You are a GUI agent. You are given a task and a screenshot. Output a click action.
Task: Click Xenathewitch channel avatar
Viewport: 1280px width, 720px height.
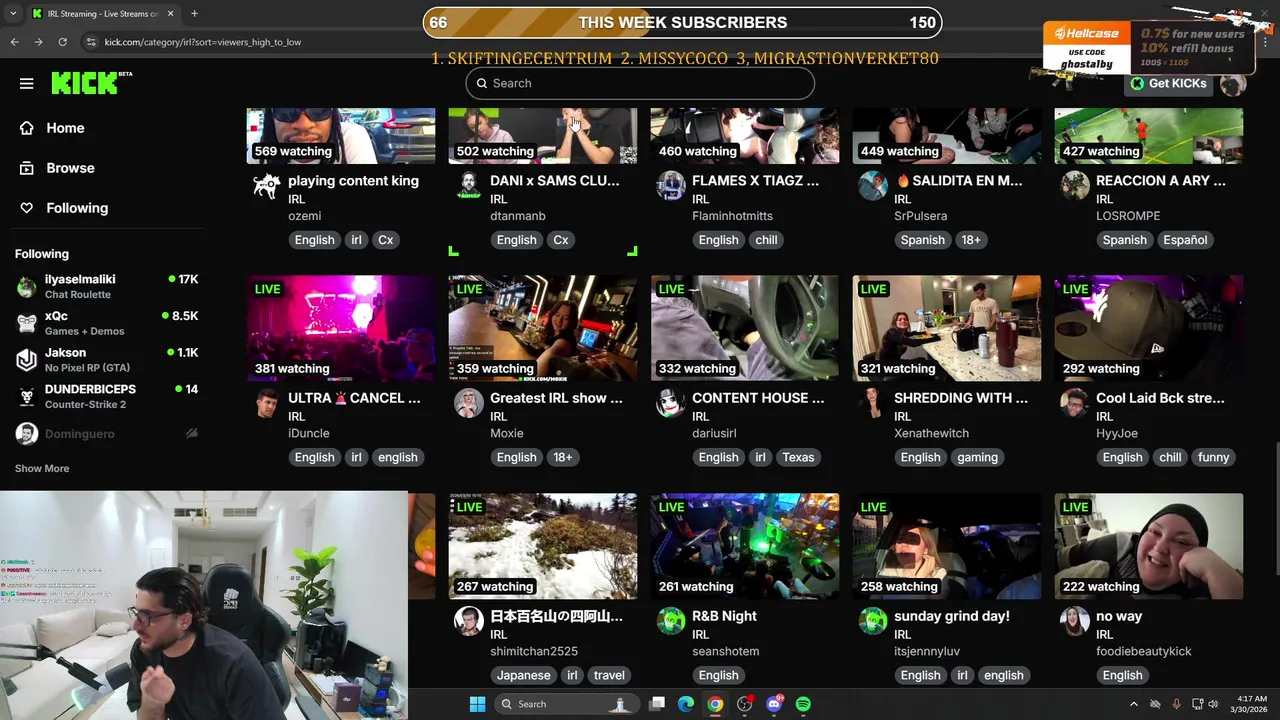tap(873, 404)
